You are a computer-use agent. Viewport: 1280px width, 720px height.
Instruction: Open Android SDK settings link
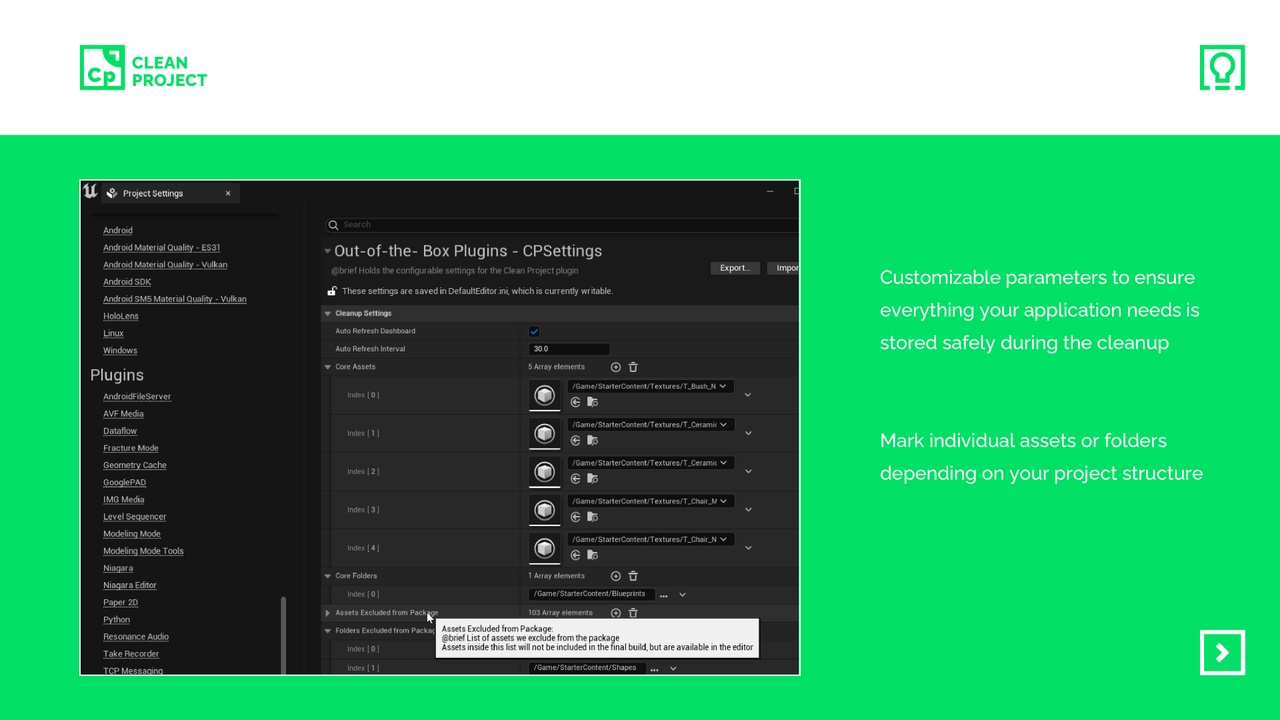click(127, 282)
